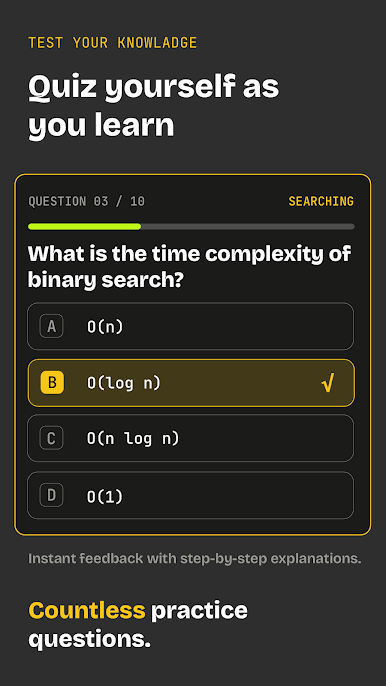Choose answer option O(n)
The width and height of the screenshot is (386, 686).
coord(190,326)
